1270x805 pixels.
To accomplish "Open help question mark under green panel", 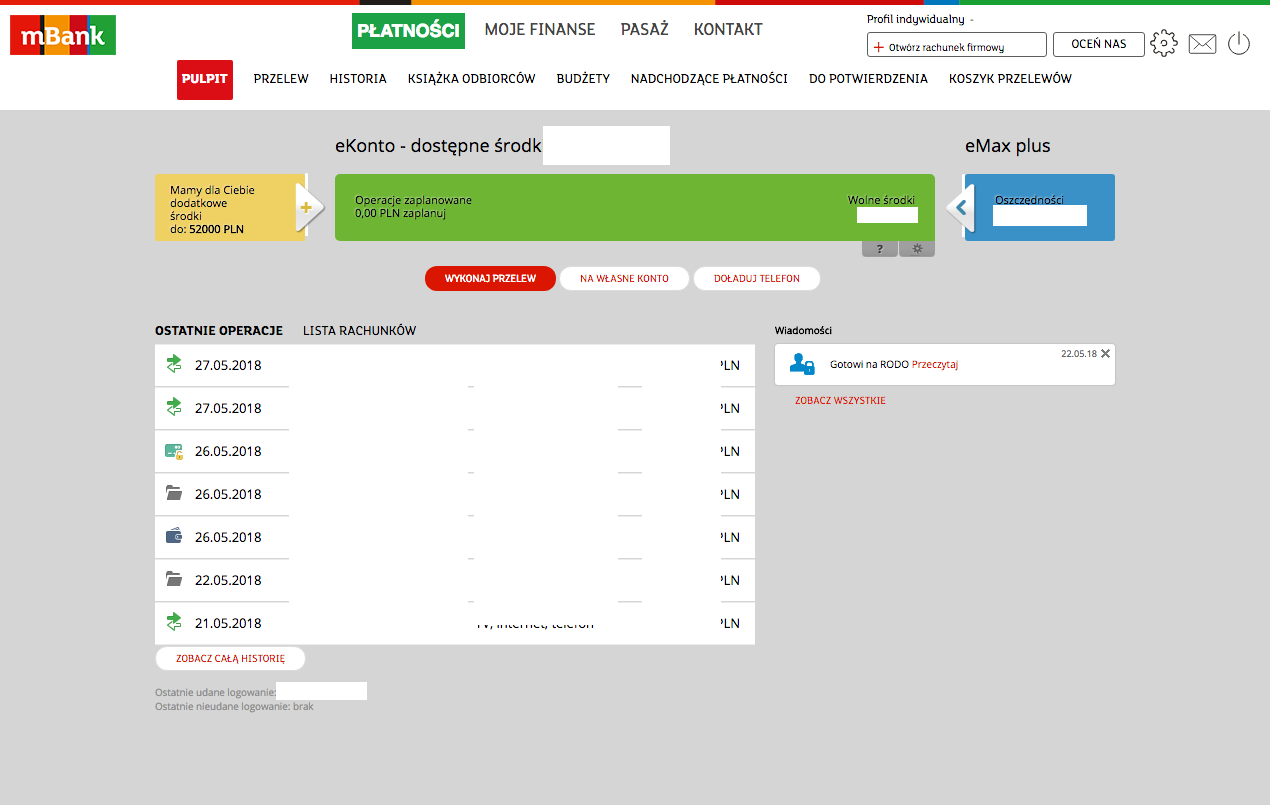I will (880, 249).
